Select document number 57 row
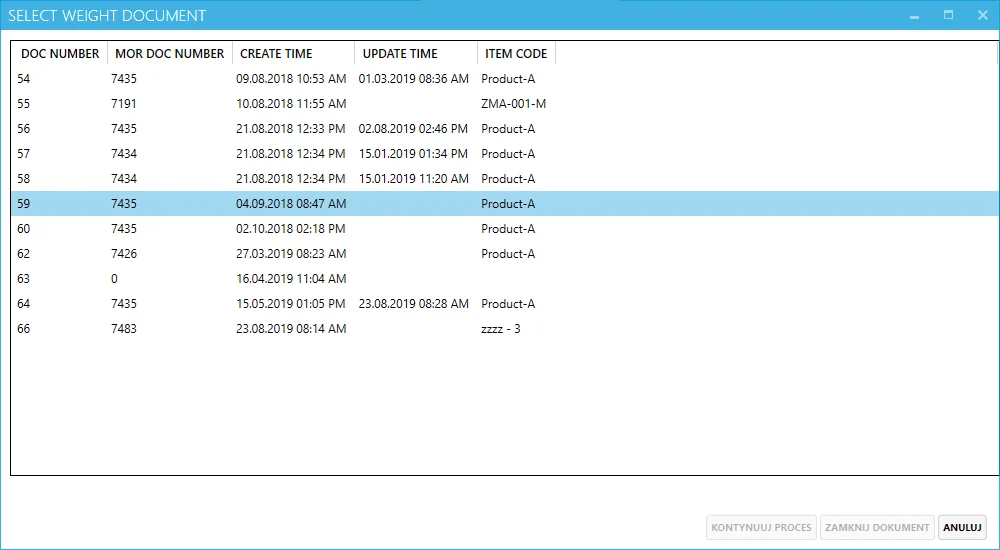1000x550 pixels. tap(505, 154)
